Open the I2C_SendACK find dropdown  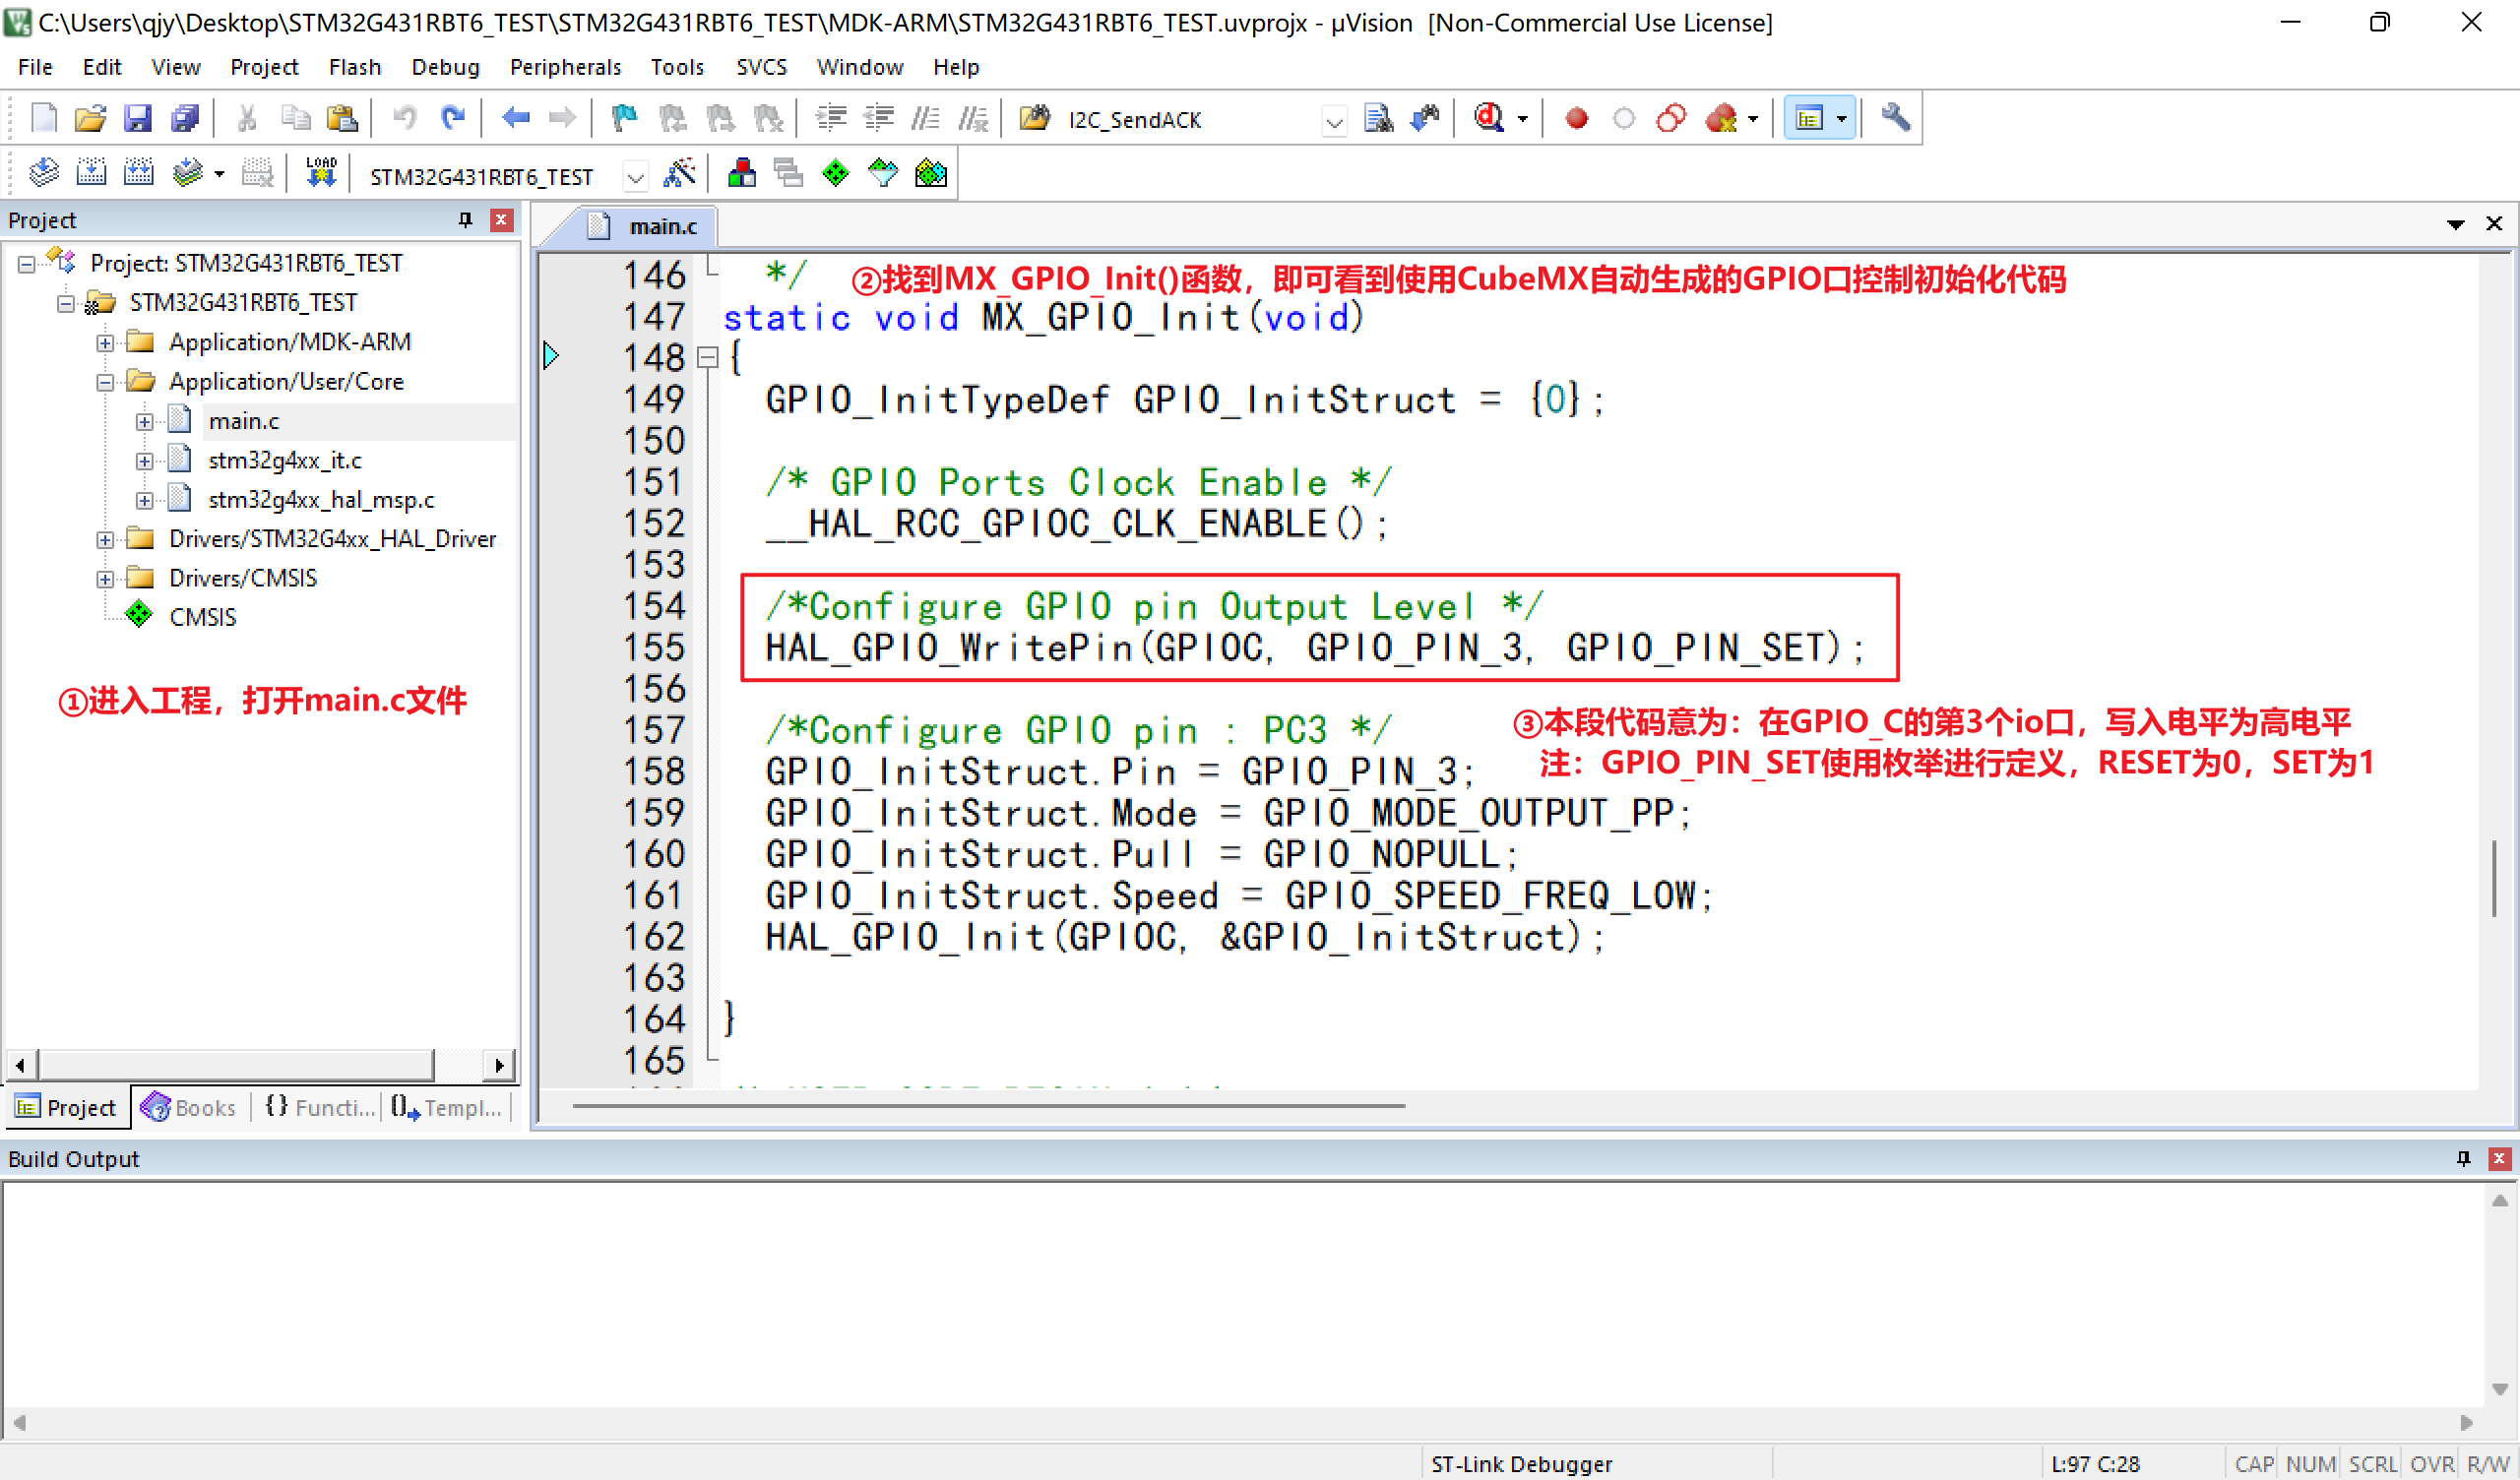coord(1334,121)
